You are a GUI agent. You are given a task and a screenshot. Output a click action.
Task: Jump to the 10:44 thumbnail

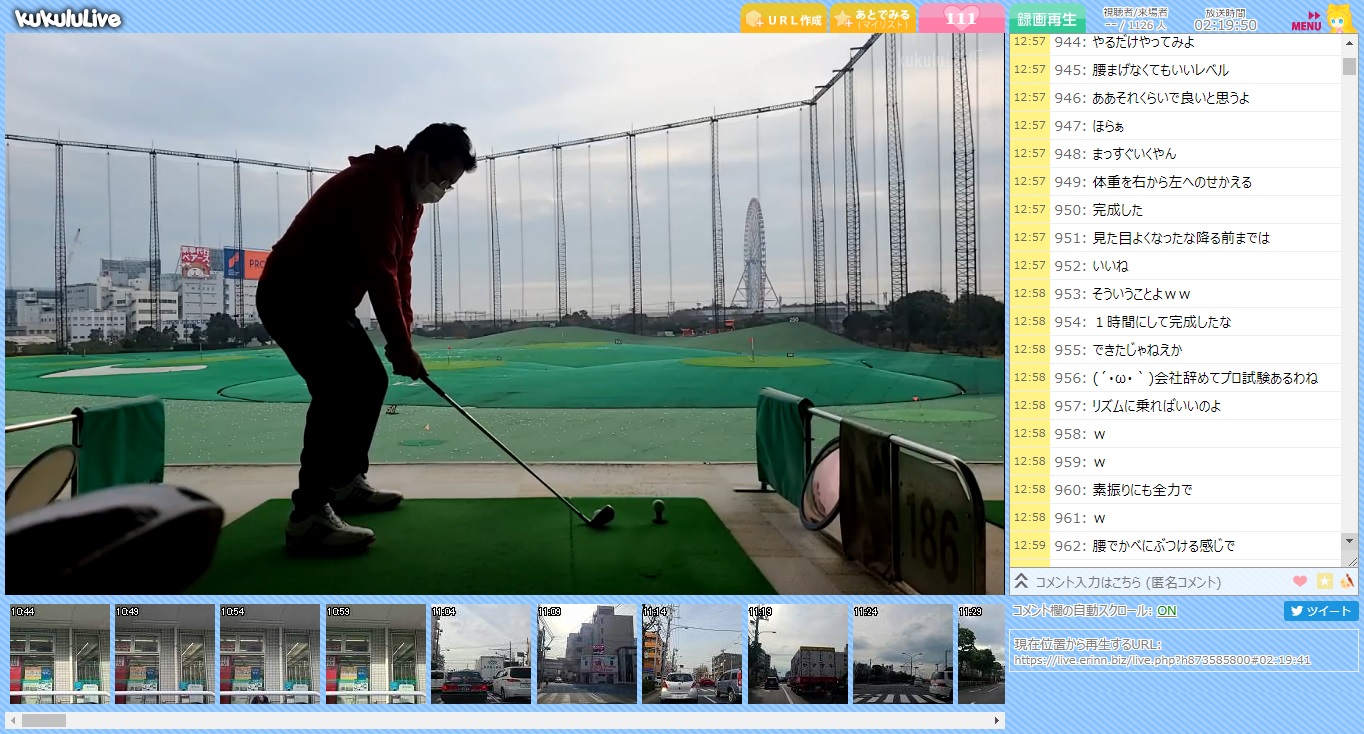pyautogui.click(x=60, y=654)
